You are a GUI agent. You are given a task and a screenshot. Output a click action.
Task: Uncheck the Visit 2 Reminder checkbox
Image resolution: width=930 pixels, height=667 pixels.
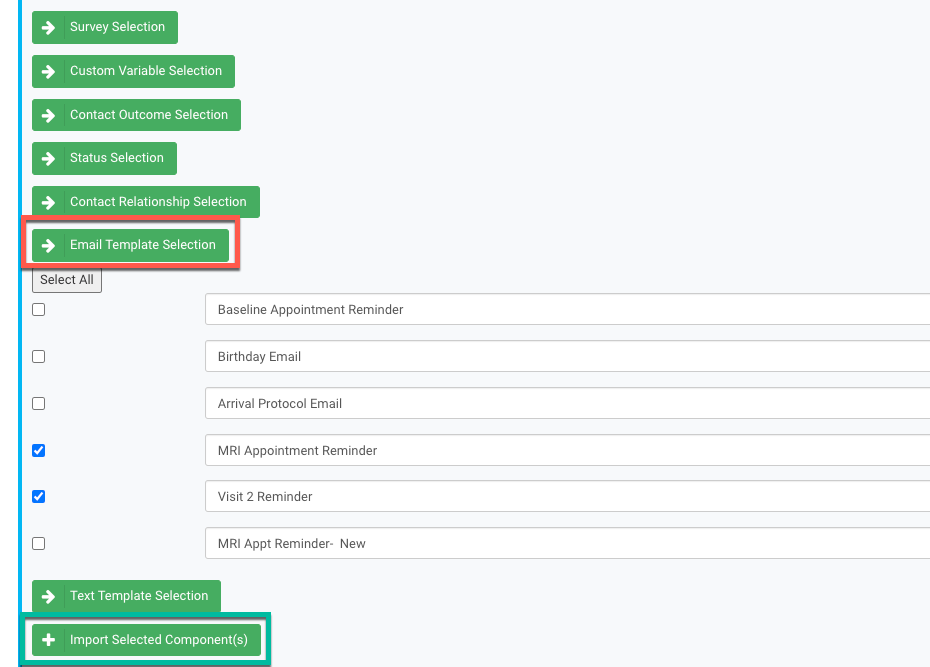[x=39, y=496]
